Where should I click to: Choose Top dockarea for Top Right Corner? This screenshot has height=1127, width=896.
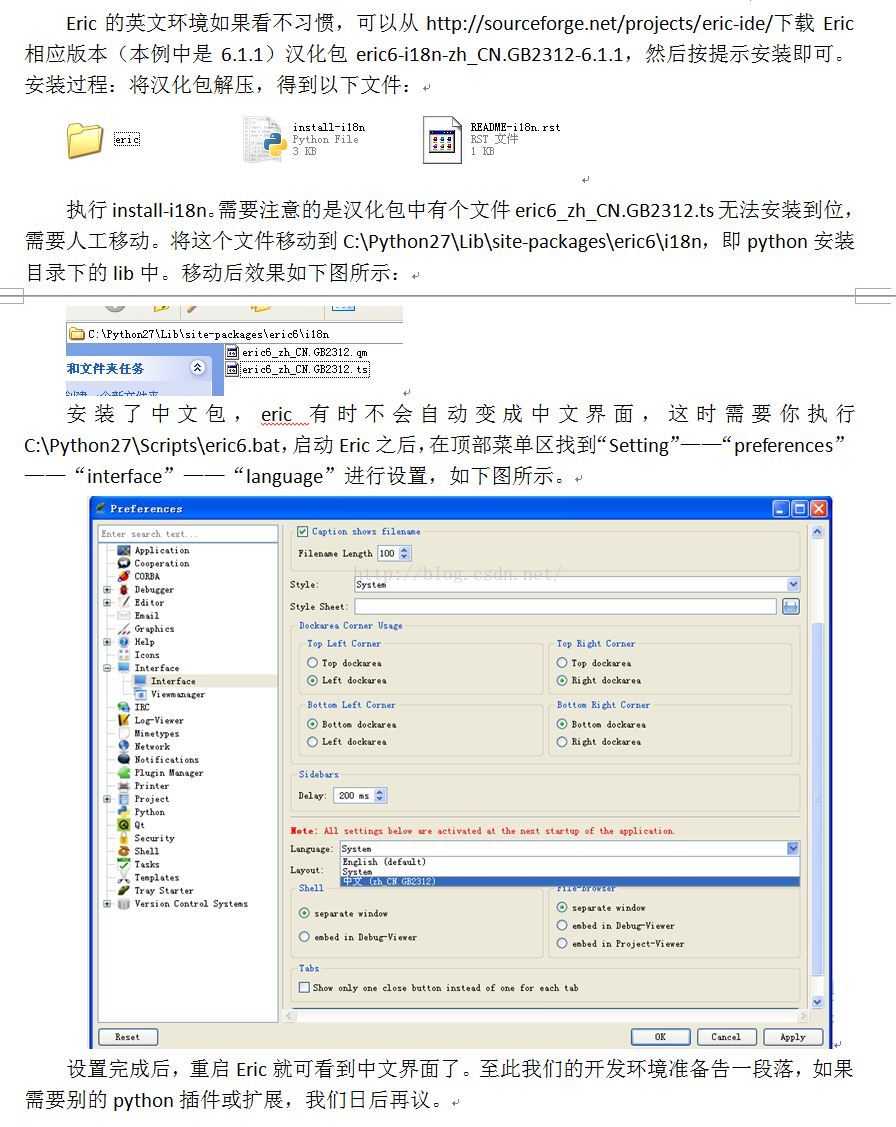click(x=562, y=663)
